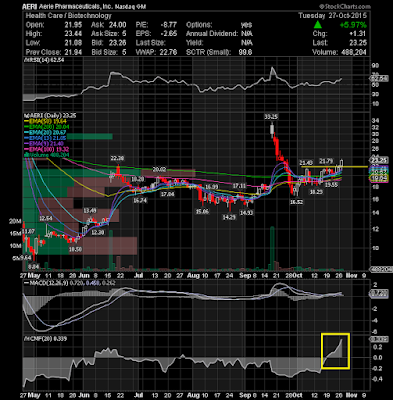Click the High value 23.44
This screenshot has height=400, width=393.
coord(74,34)
